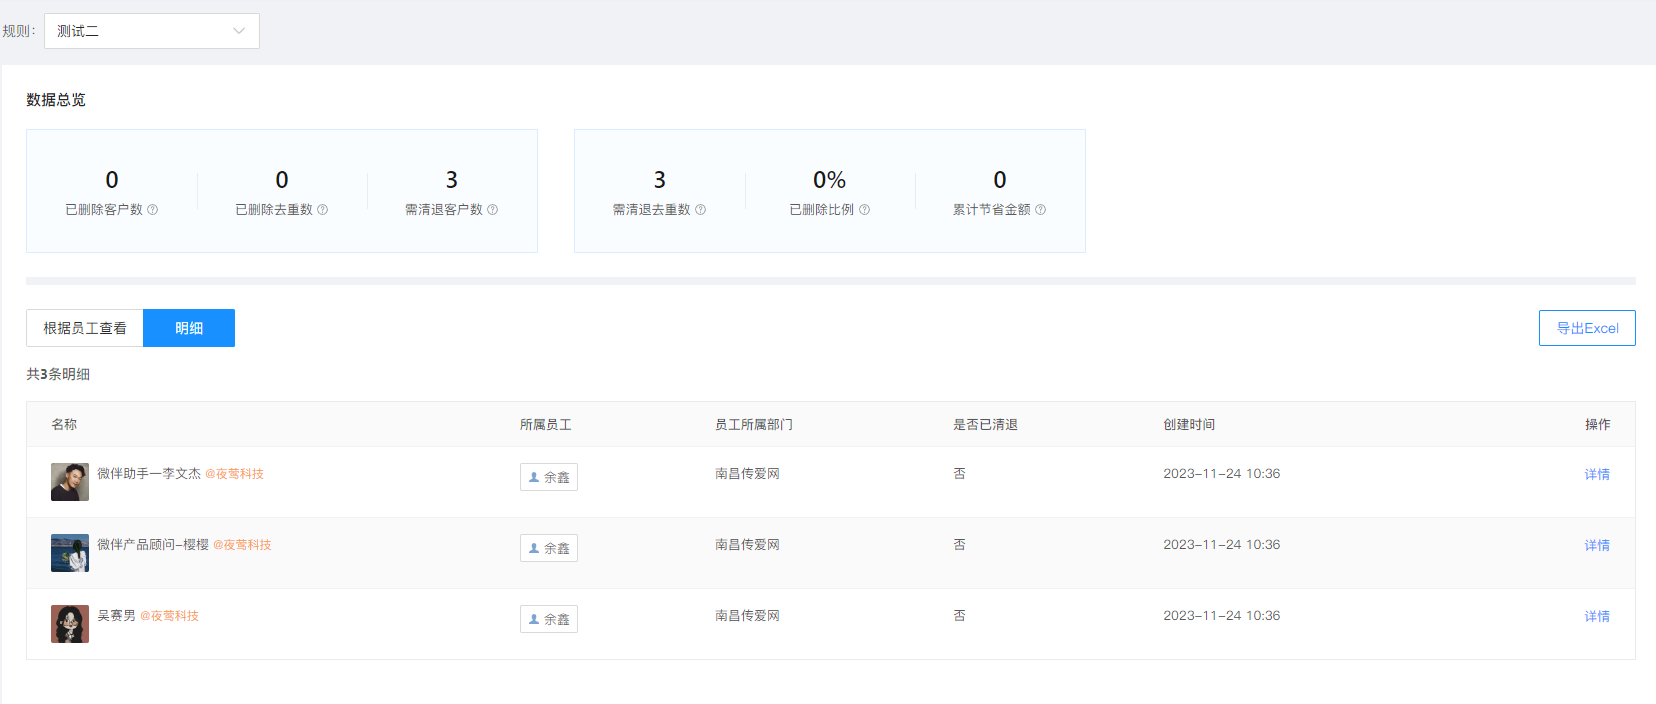Open 详情 for 微伴产品顾问-樱樱

pos(1597,546)
